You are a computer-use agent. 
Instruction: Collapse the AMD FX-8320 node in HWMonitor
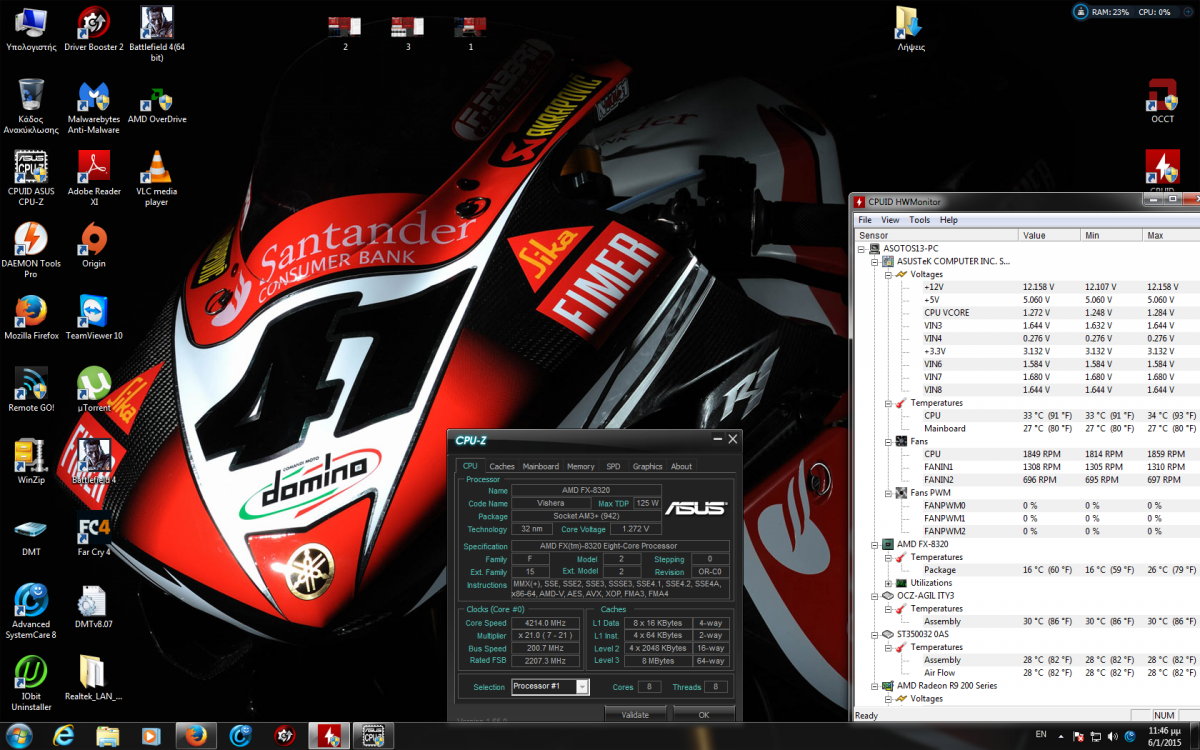pos(875,544)
